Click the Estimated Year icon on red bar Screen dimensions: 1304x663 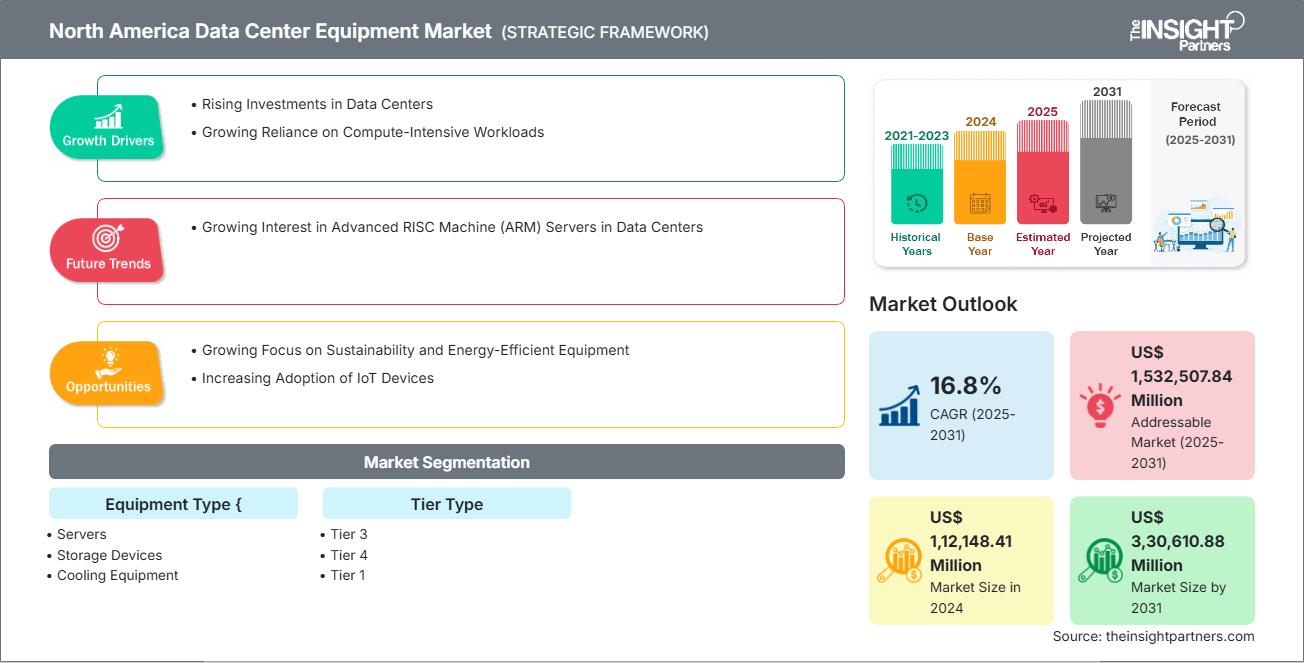(x=1043, y=205)
